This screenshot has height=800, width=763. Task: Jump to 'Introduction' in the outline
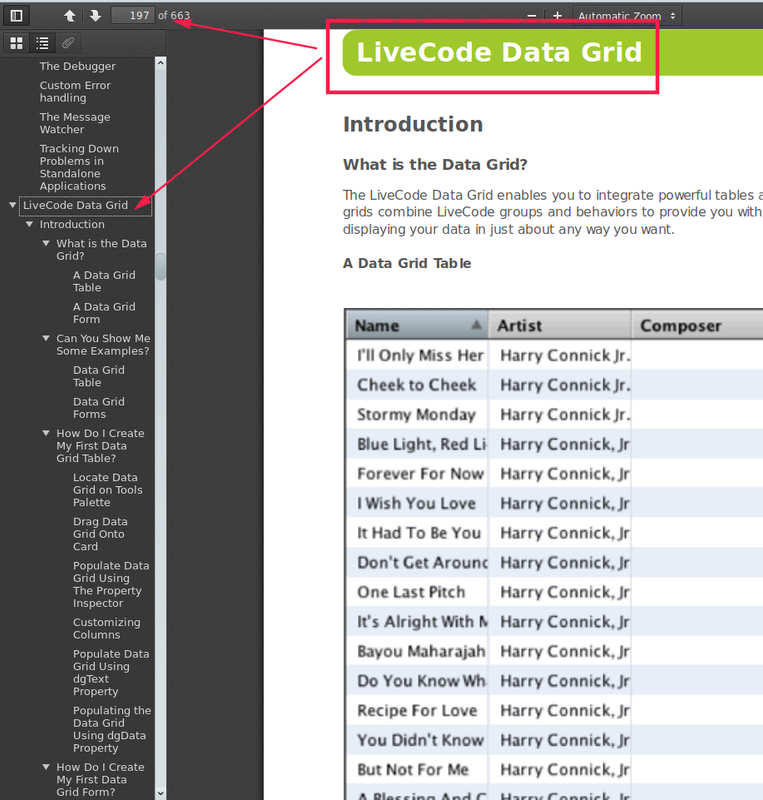click(72, 224)
